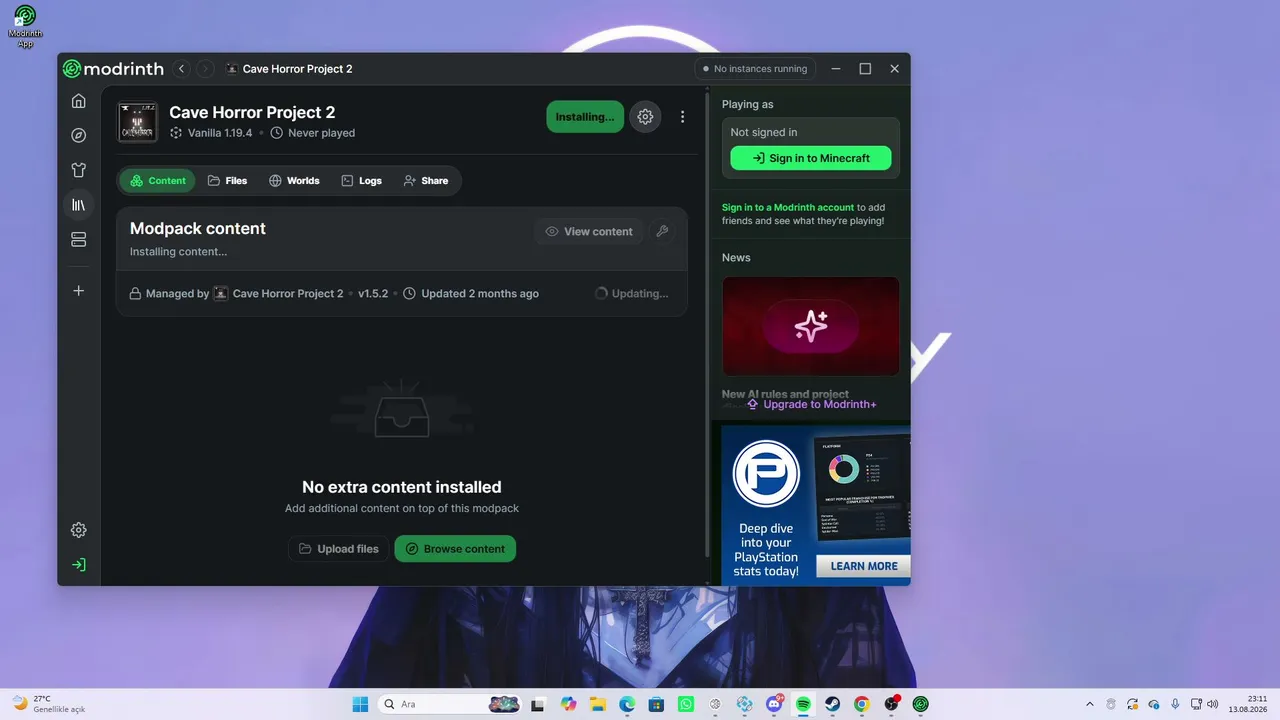Screen dimensions: 1280x720
Task: Open File Explorer from the taskbar
Action: pyautogui.click(x=598, y=704)
